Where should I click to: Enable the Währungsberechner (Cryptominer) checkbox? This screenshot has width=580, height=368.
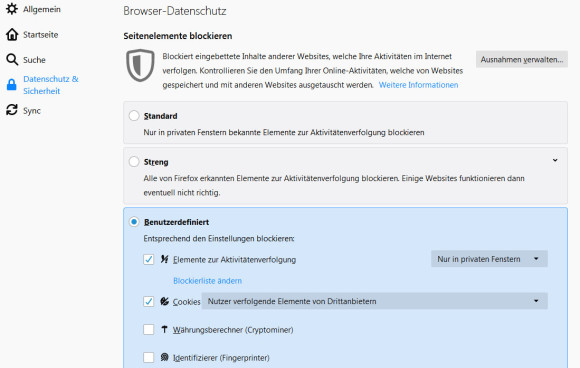coord(149,329)
